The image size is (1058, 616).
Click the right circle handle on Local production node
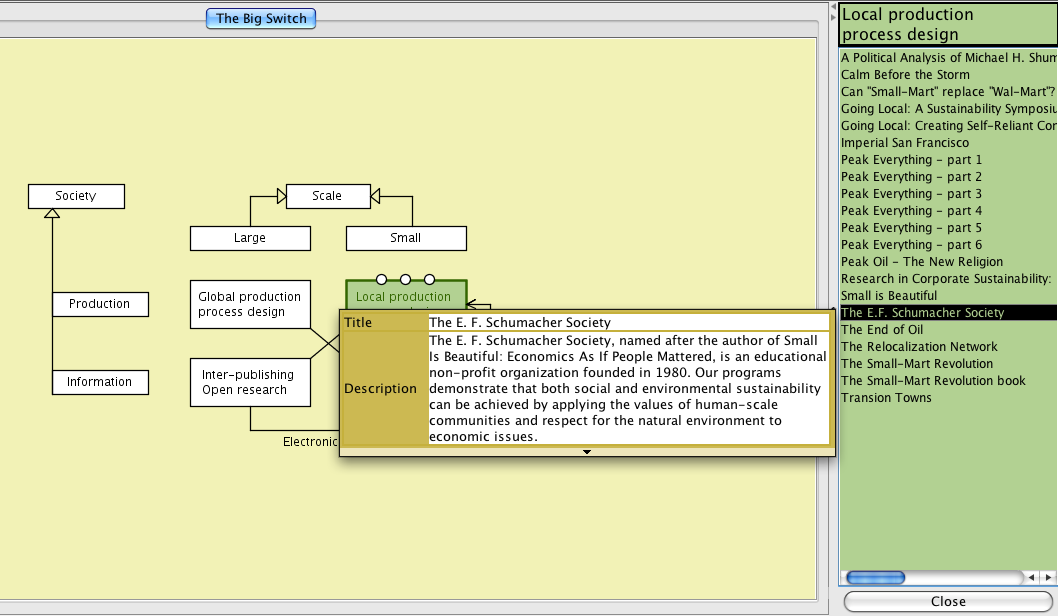[x=429, y=280]
